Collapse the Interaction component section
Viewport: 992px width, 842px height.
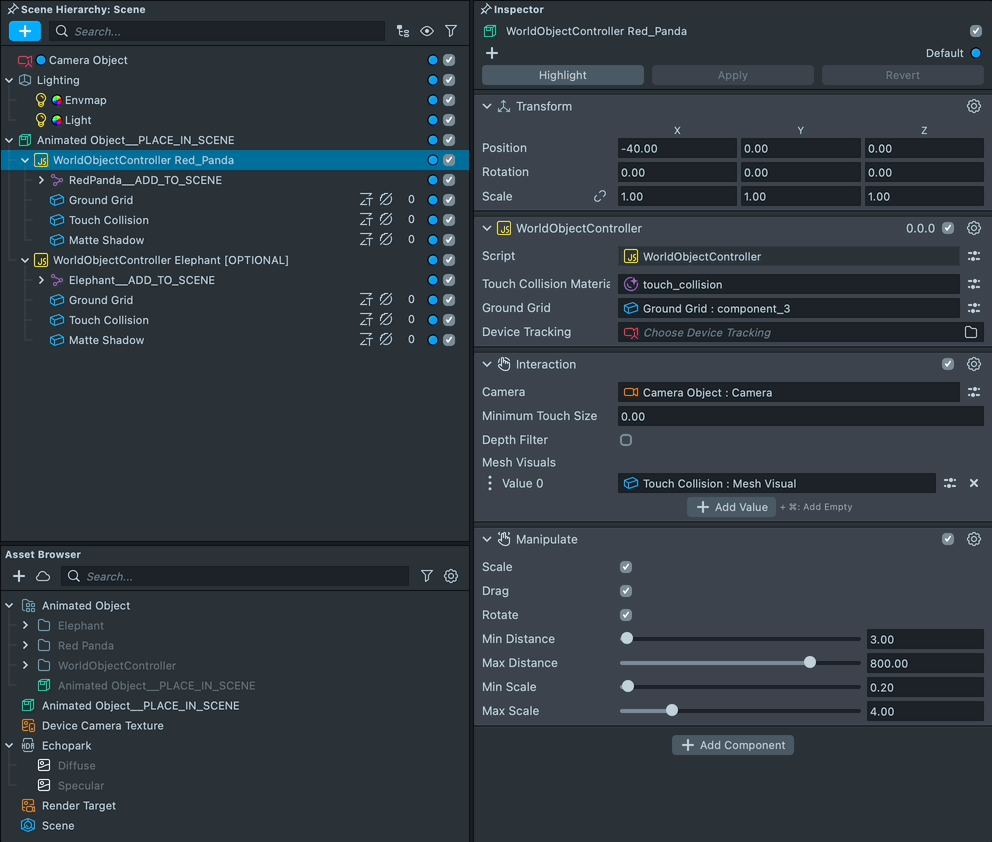click(x=487, y=365)
